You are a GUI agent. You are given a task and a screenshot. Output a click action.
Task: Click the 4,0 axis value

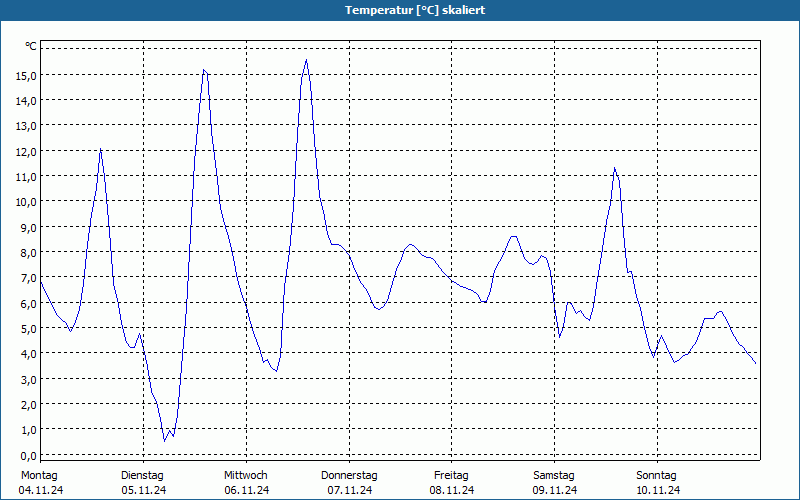pos(29,354)
